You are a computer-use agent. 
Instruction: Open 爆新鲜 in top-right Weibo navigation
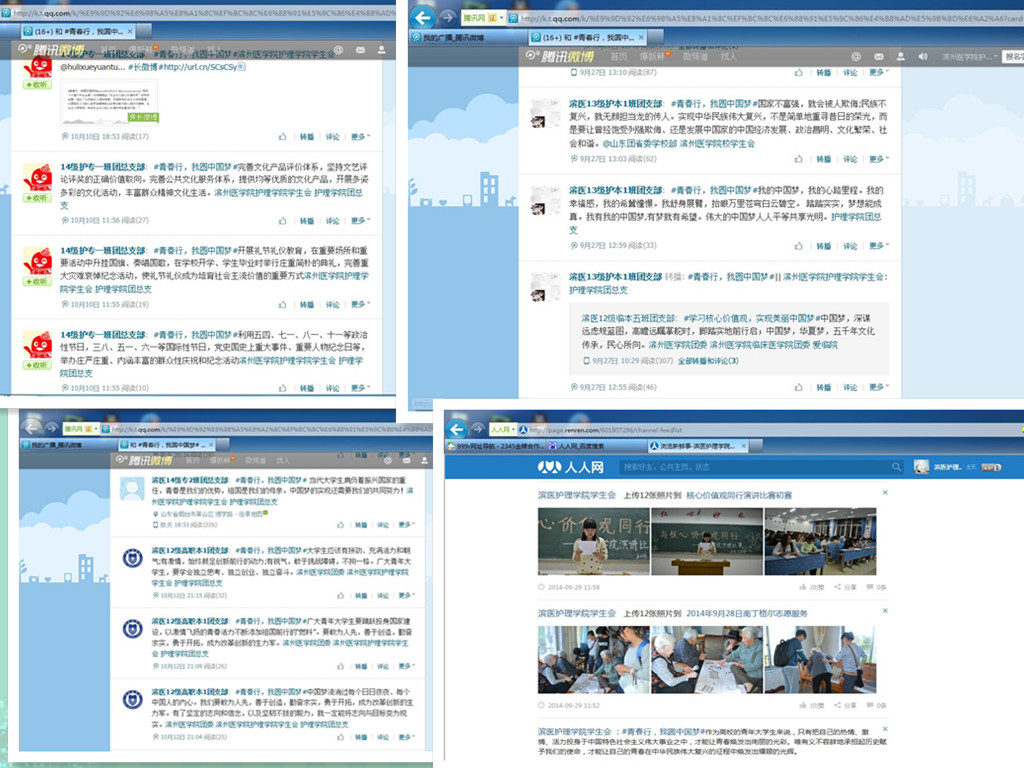[x=654, y=56]
